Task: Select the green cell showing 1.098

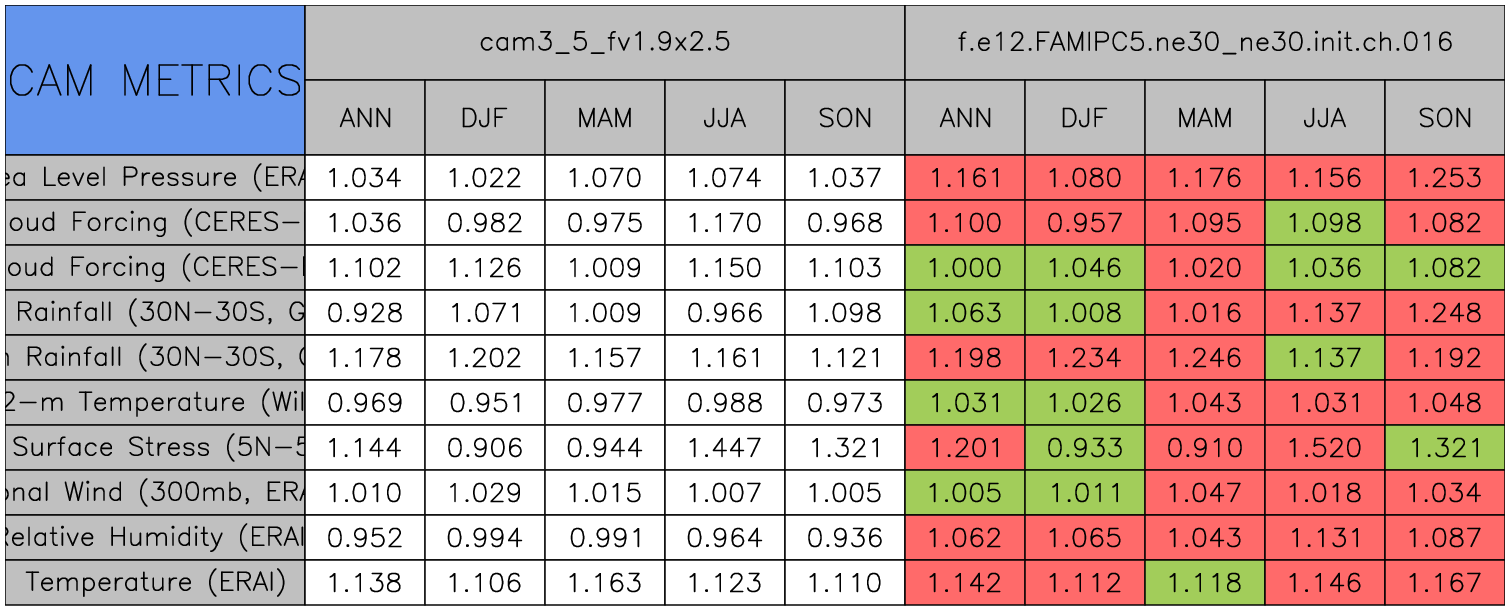Action: (1325, 223)
